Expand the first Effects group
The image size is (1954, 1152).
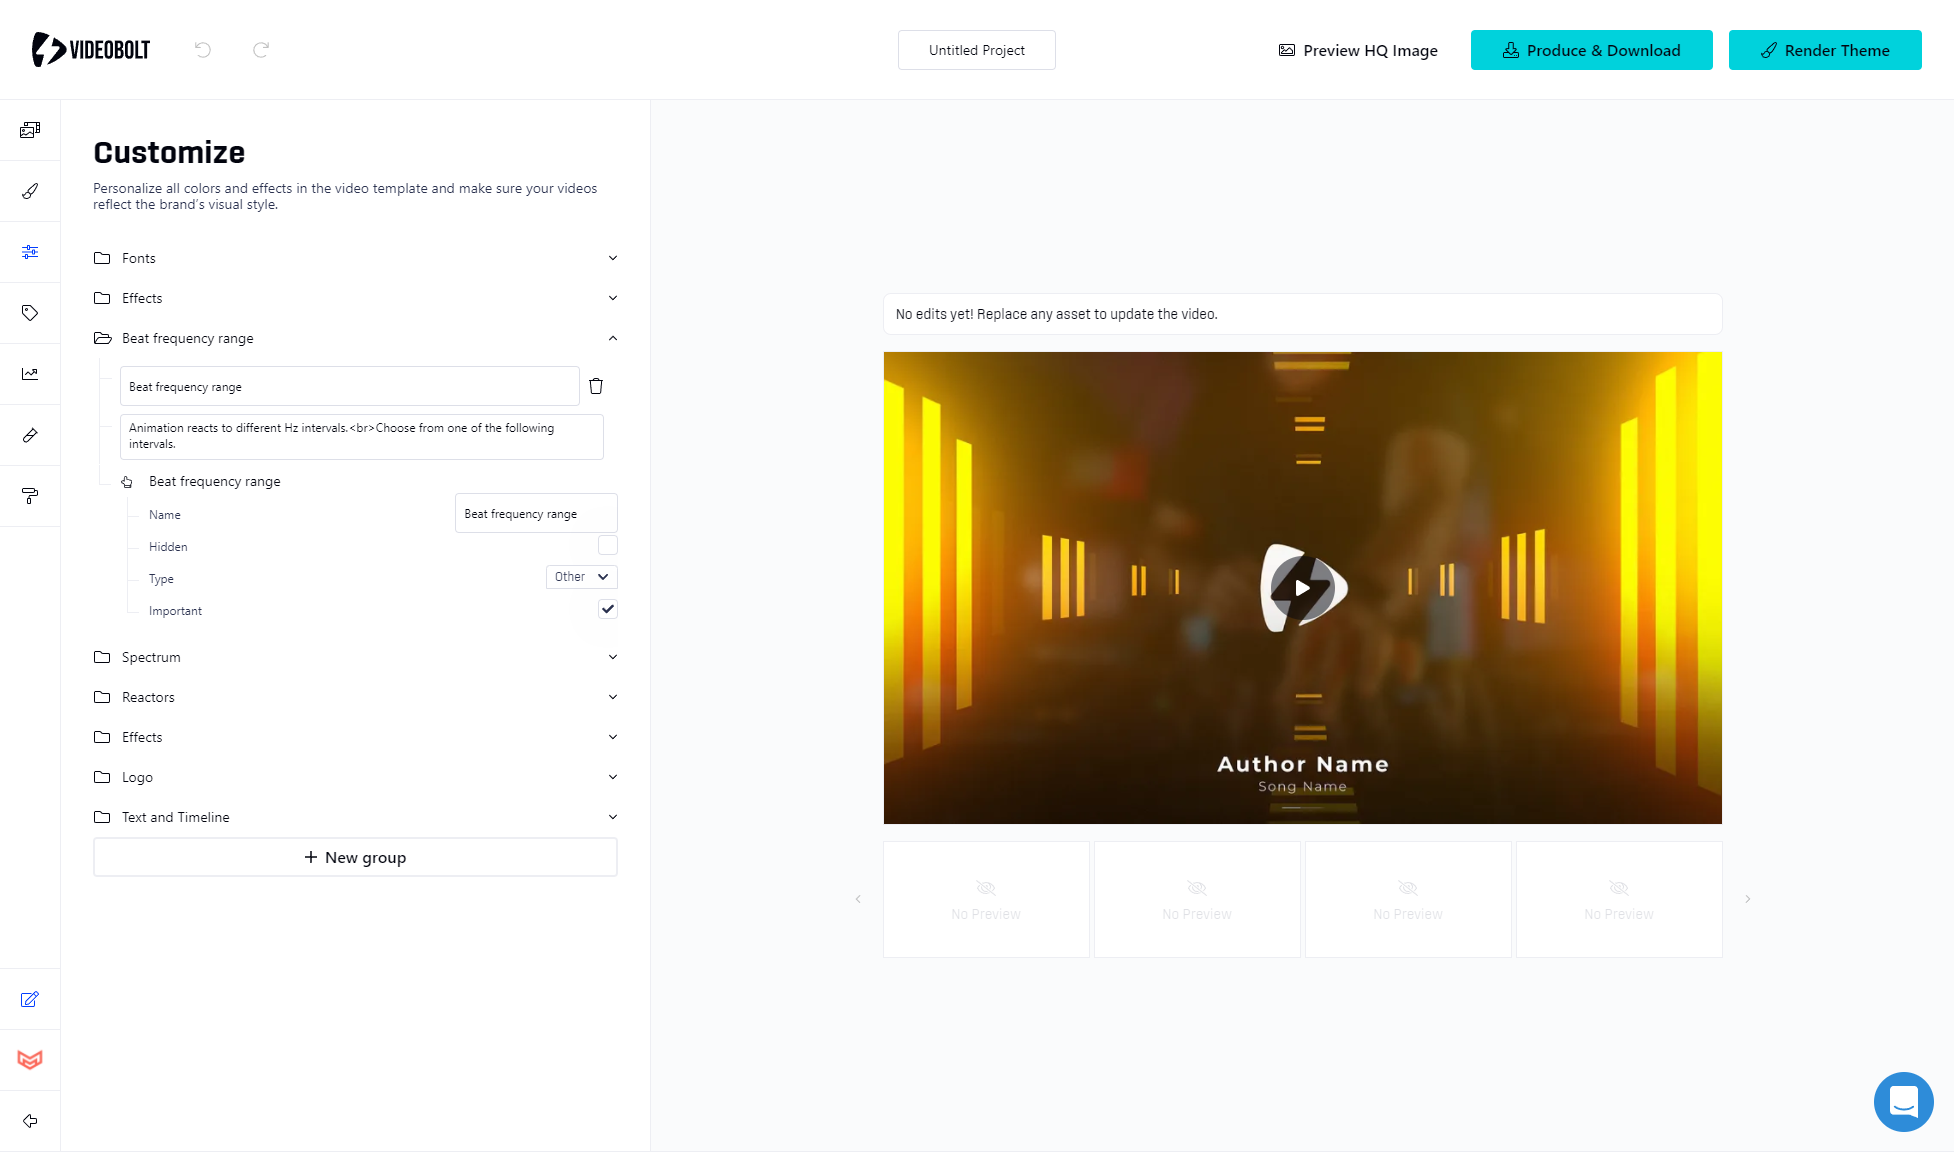[x=613, y=298]
